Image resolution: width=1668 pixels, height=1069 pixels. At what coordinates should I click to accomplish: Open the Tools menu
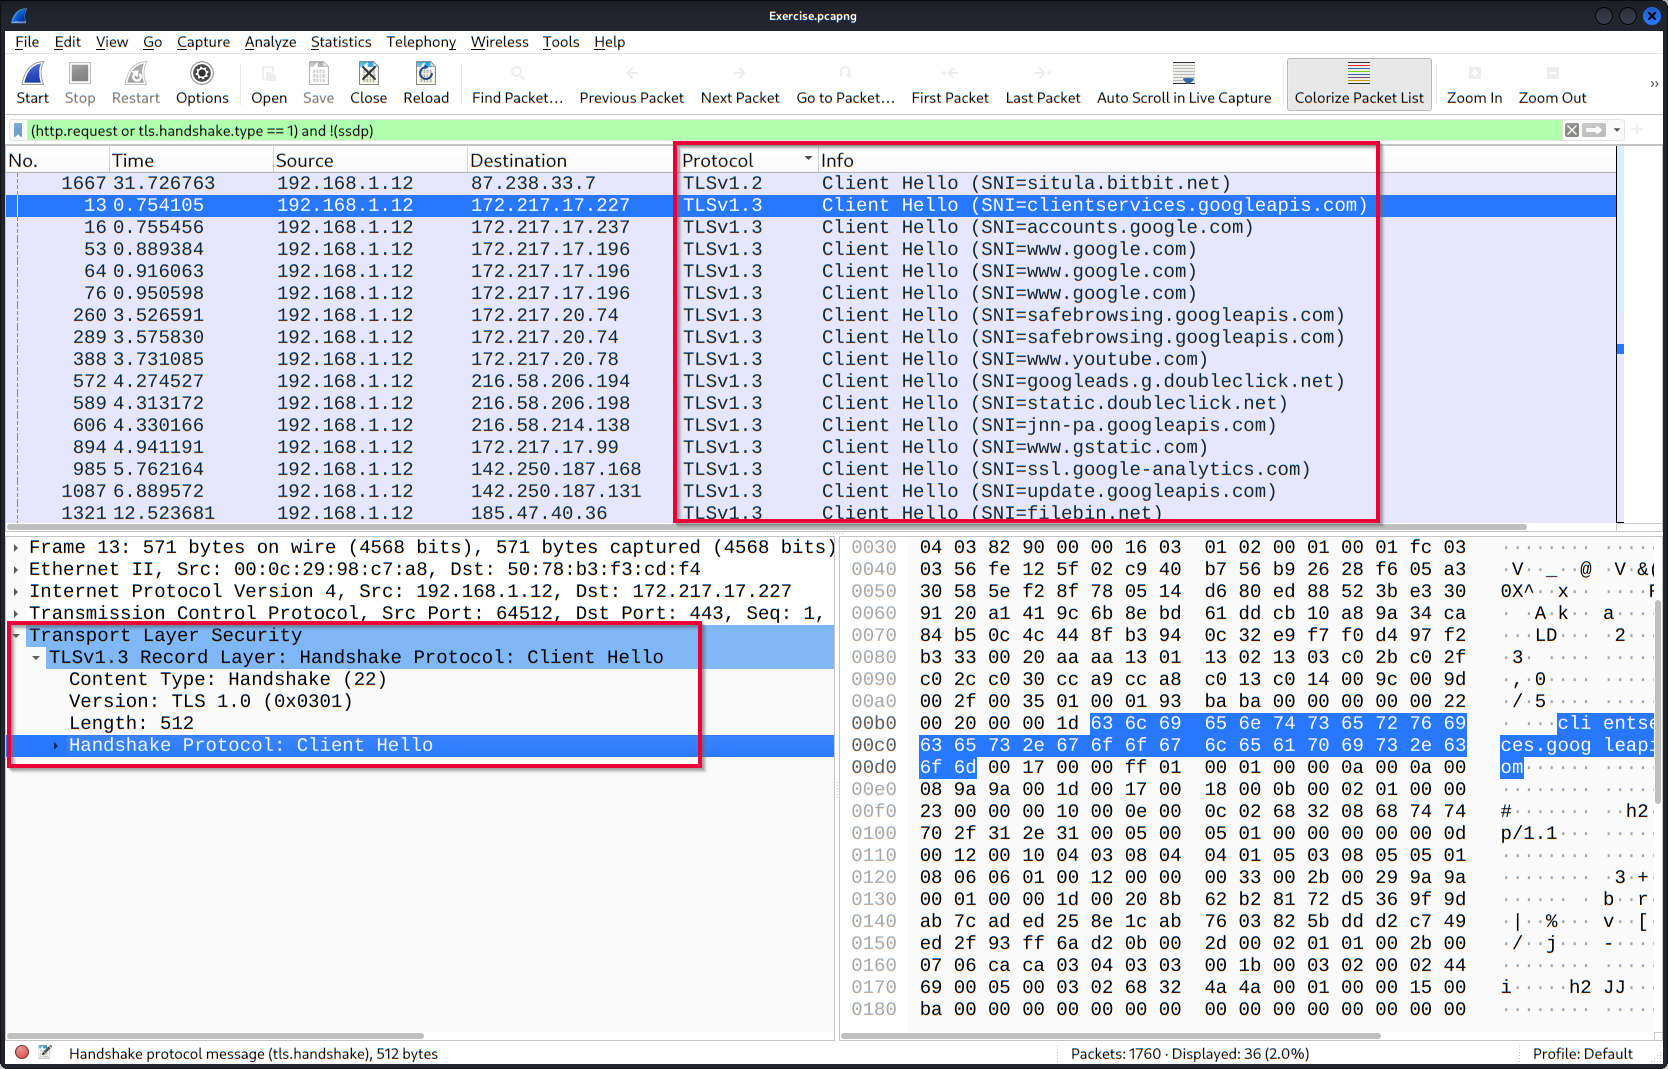tap(561, 42)
